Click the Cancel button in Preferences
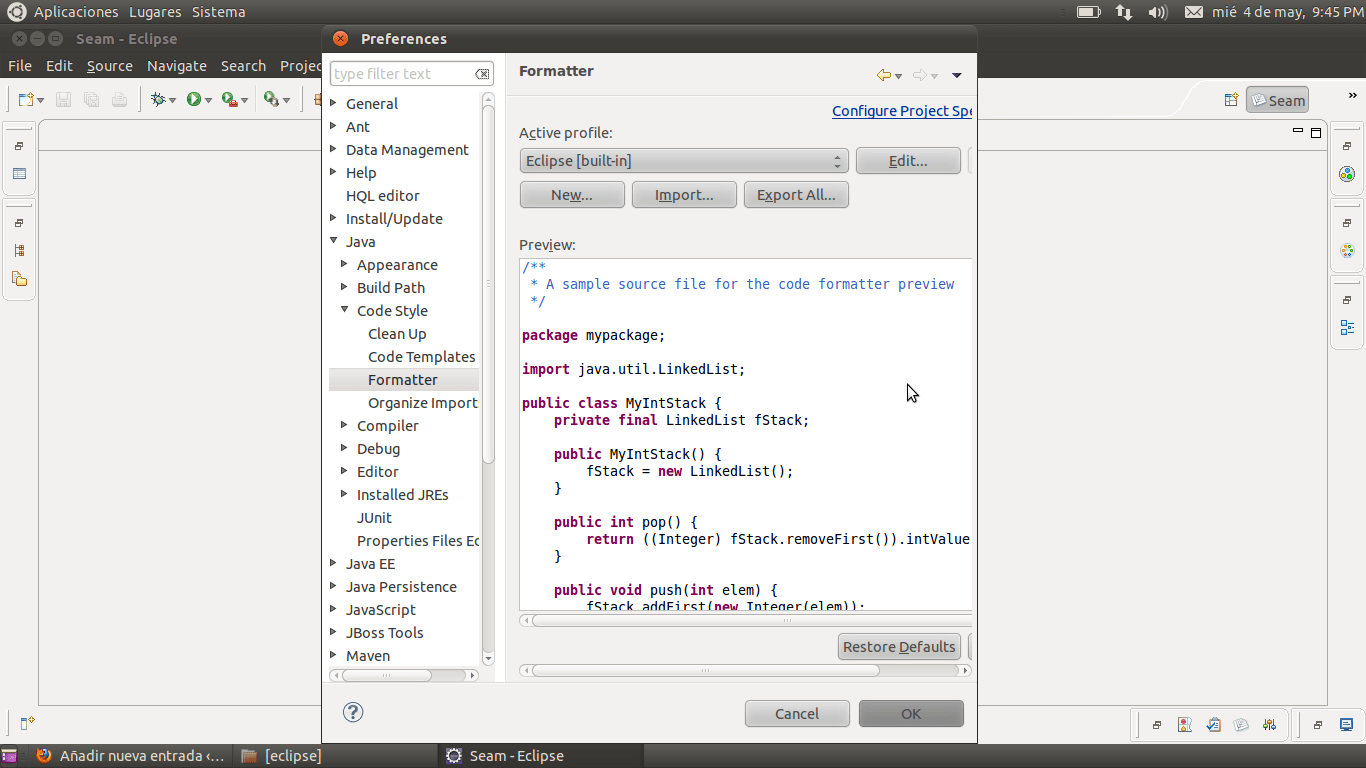The image size is (1366, 768). pyautogui.click(x=797, y=714)
